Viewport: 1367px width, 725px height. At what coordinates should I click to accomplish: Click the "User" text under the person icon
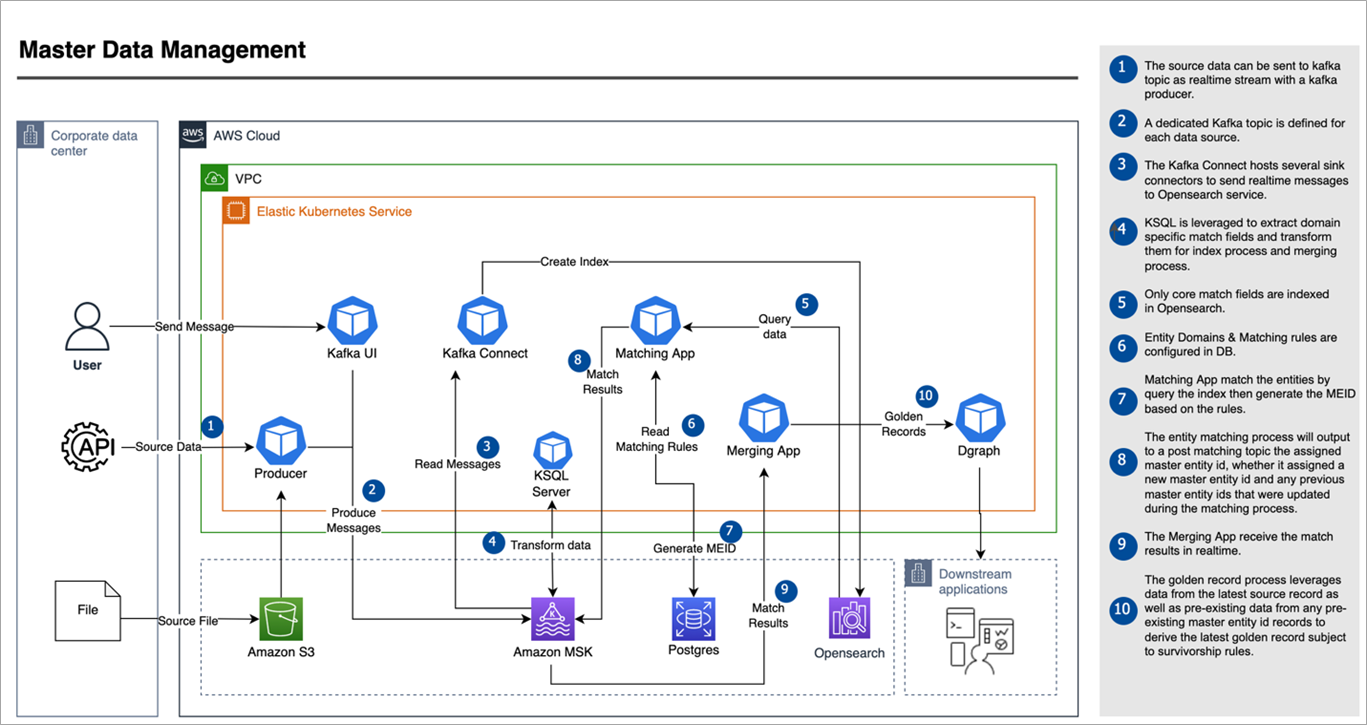[87, 365]
